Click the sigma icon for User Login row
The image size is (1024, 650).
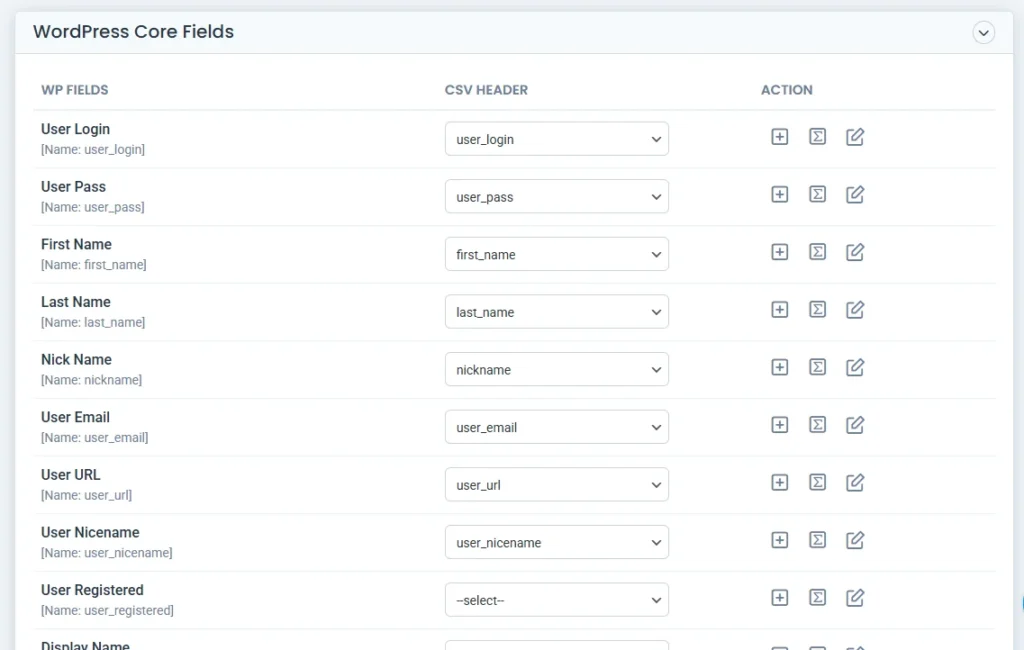point(817,137)
